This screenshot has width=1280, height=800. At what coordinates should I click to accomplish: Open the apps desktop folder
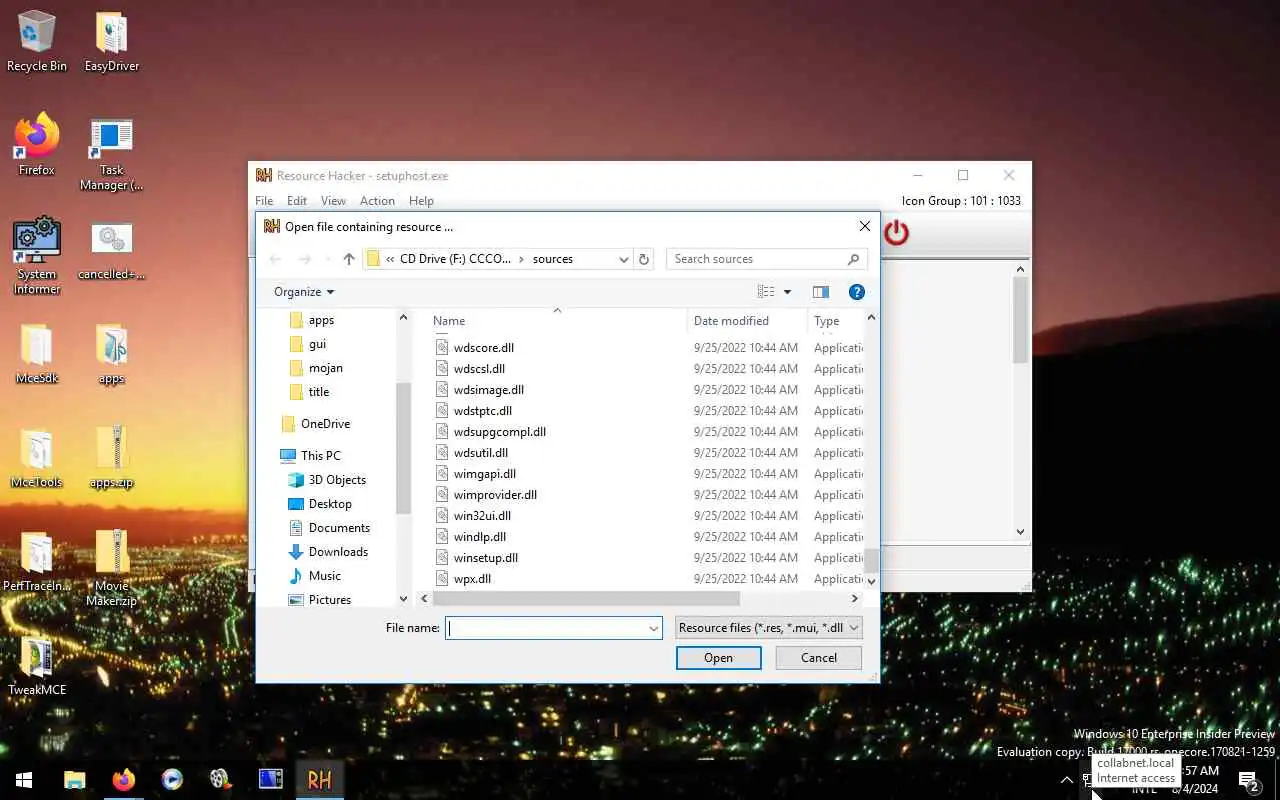coord(112,354)
